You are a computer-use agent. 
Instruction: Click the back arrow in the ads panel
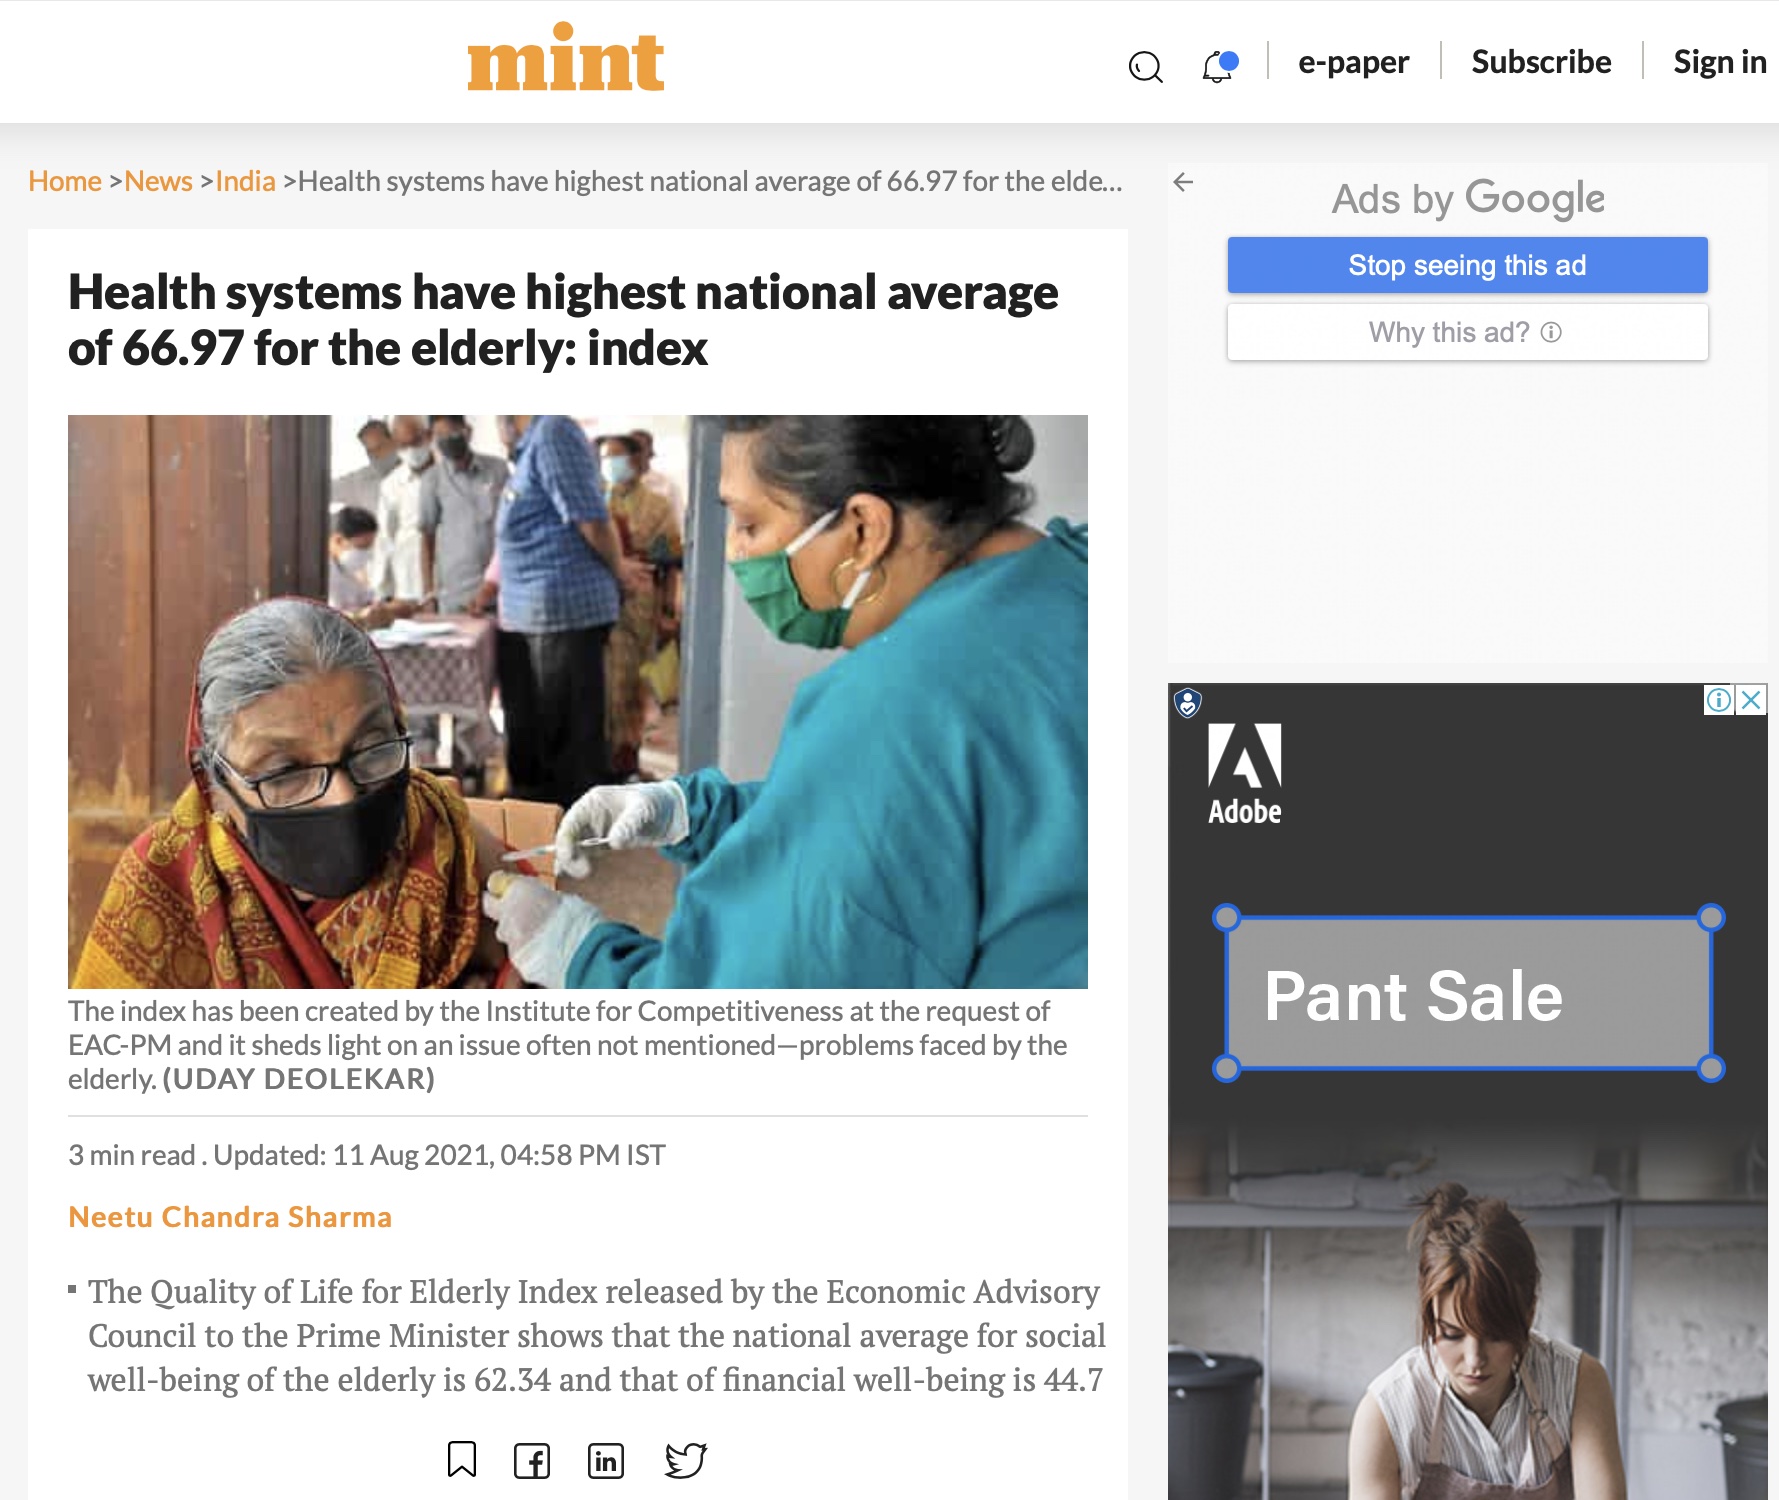[1183, 182]
